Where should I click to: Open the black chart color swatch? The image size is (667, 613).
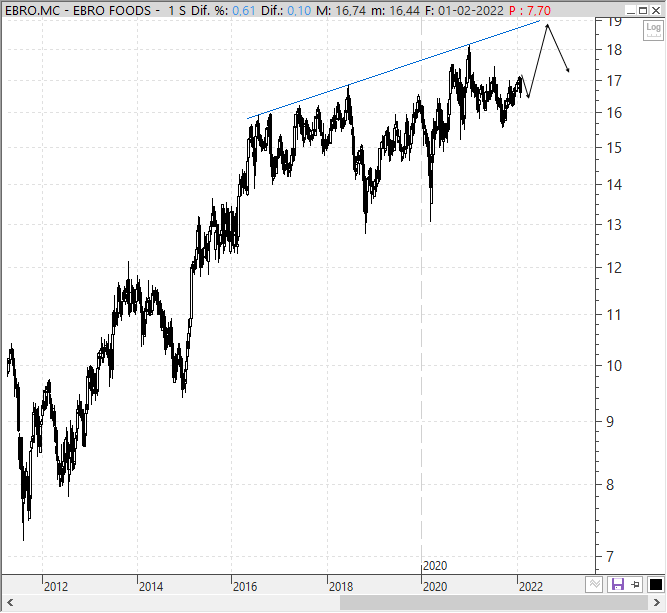tap(656, 584)
